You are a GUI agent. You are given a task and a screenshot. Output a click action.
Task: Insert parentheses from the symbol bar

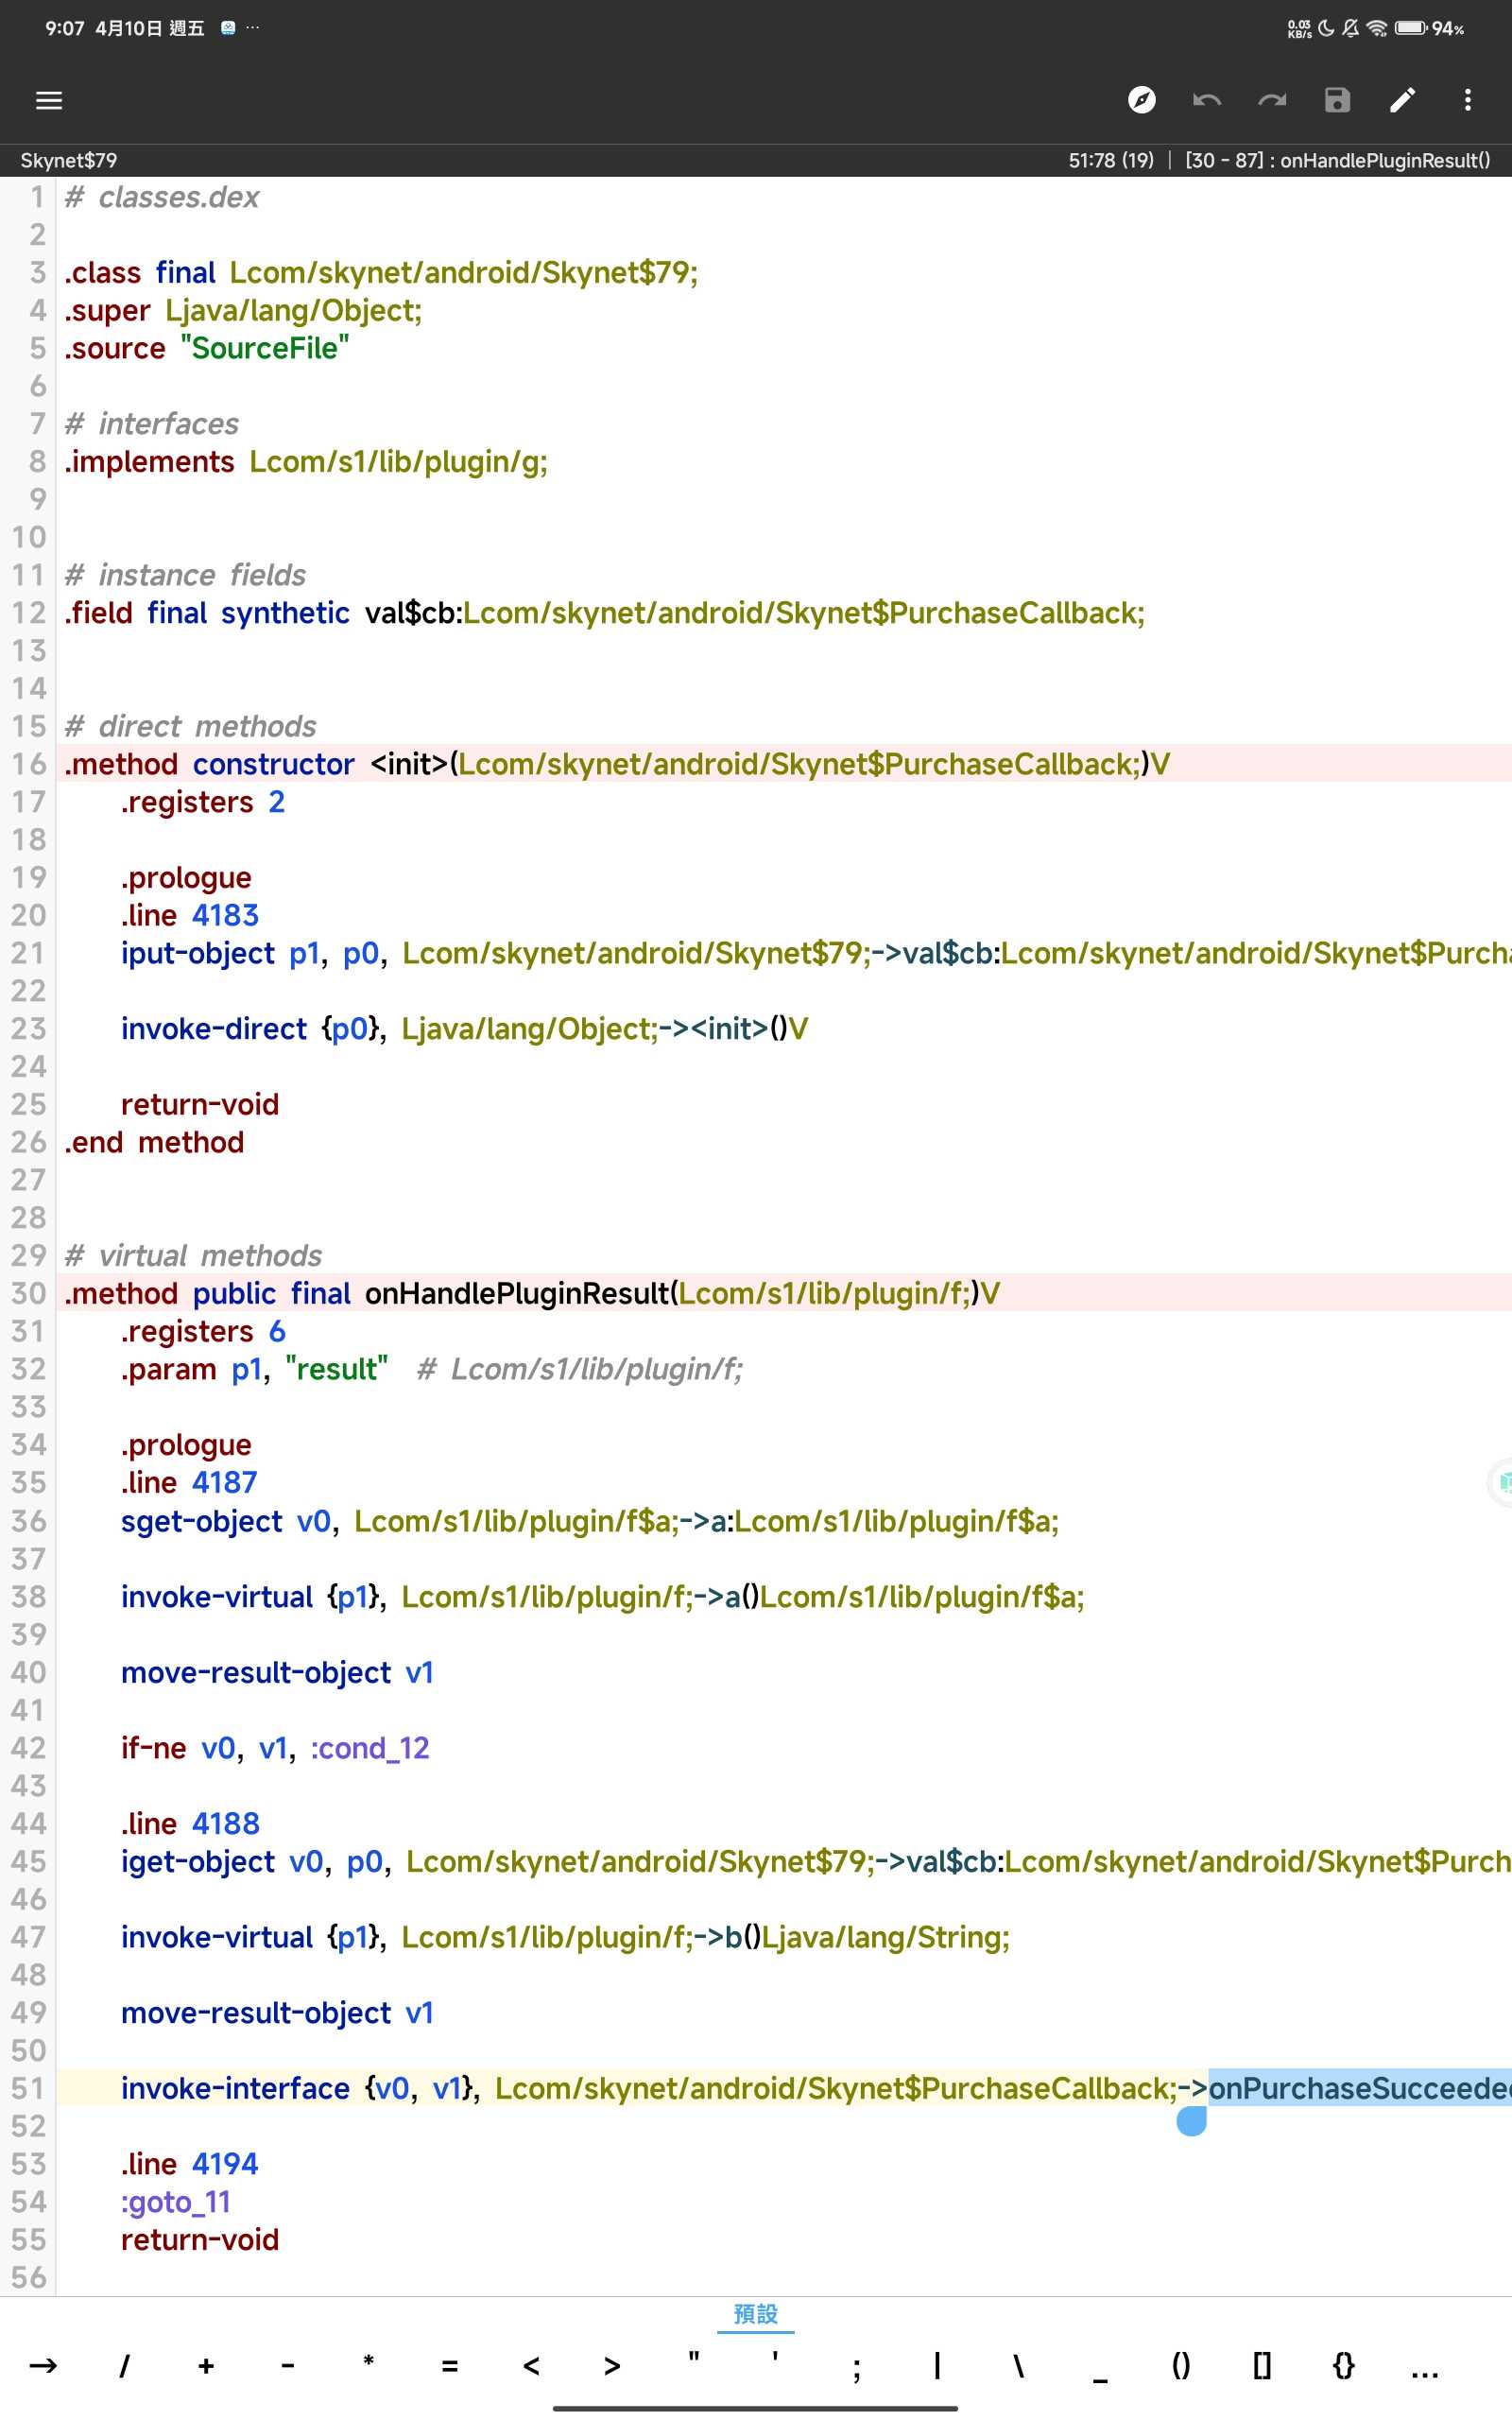[x=1181, y=2366]
